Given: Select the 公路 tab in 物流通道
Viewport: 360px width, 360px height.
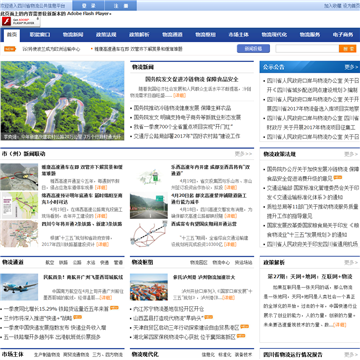Looking at the screenshot, I should tap(77, 263).
